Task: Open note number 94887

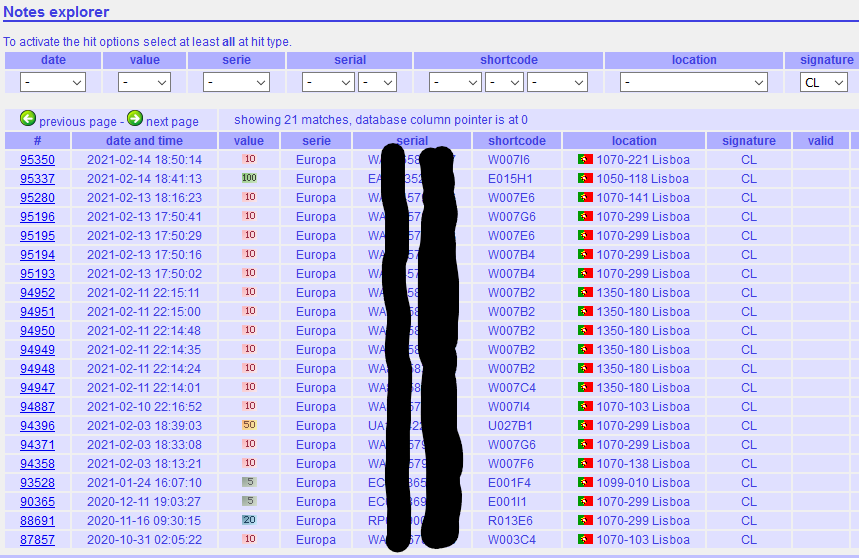Action: tap(37, 406)
